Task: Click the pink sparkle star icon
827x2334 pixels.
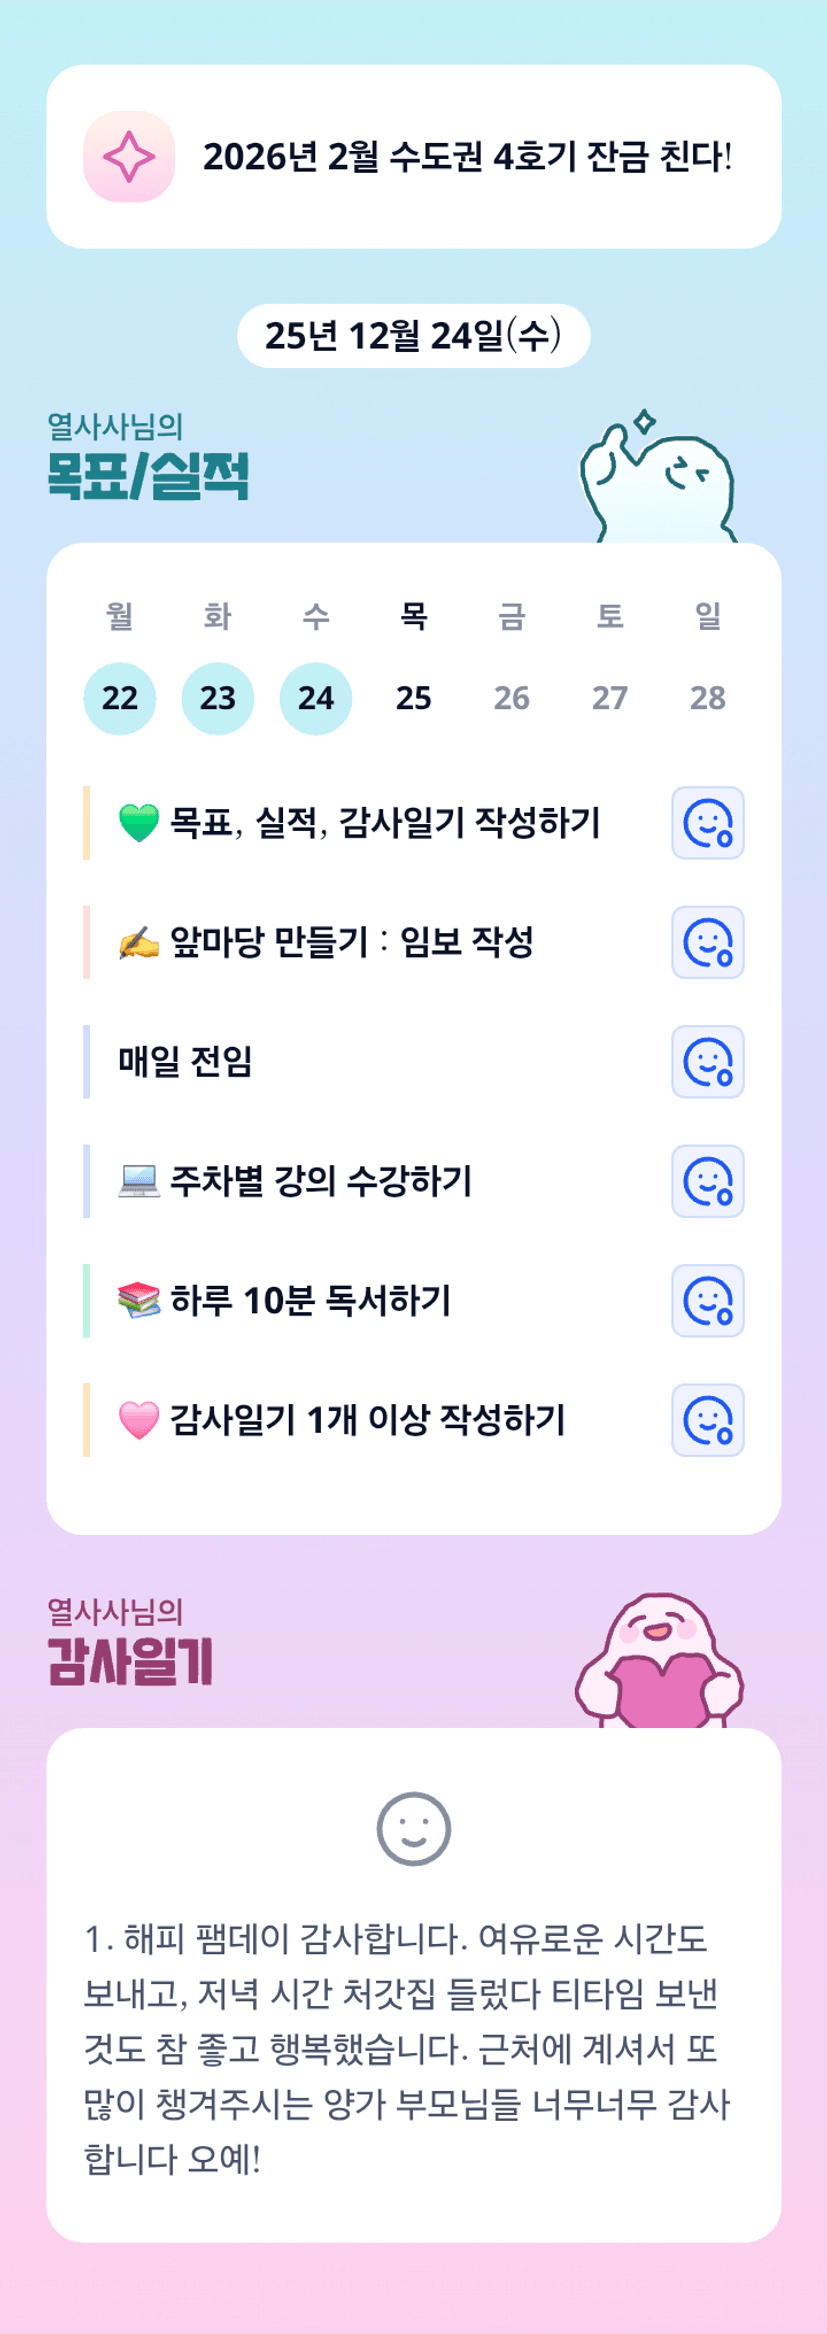Action: click(129, 157)
